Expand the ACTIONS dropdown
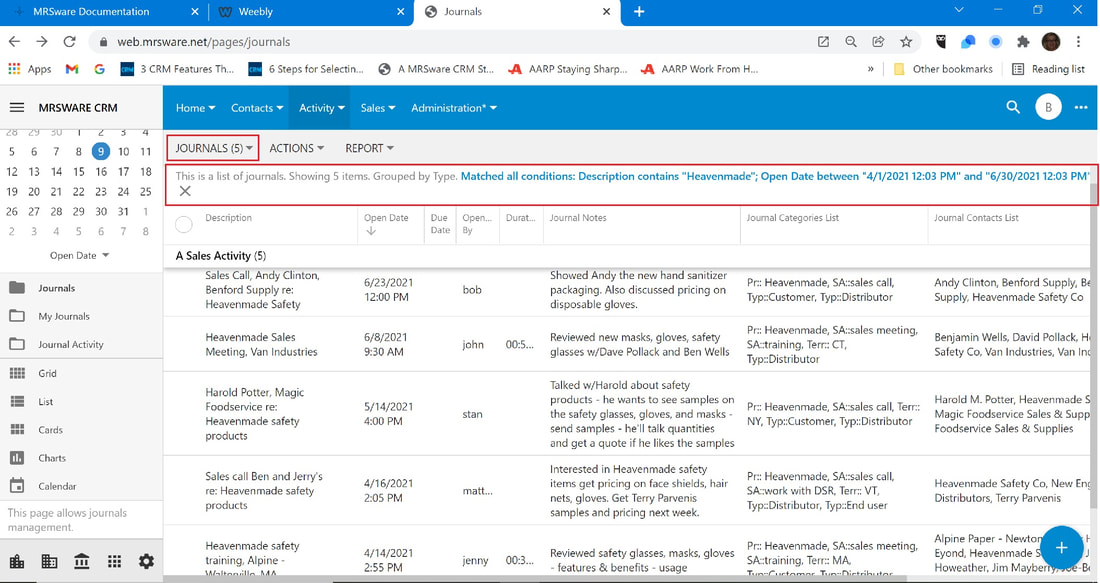 coord(297,148)
